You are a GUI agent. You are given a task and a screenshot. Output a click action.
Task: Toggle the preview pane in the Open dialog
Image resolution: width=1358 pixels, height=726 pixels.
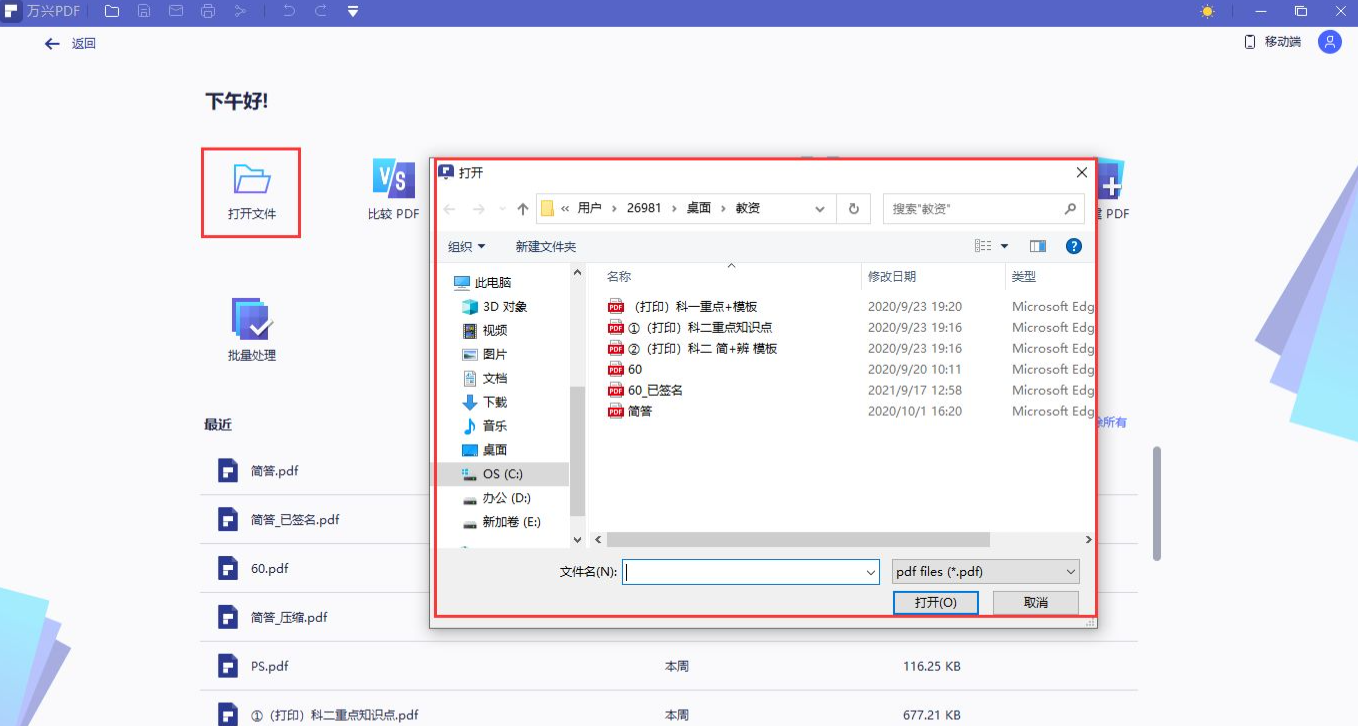(x=1037, y=245)
